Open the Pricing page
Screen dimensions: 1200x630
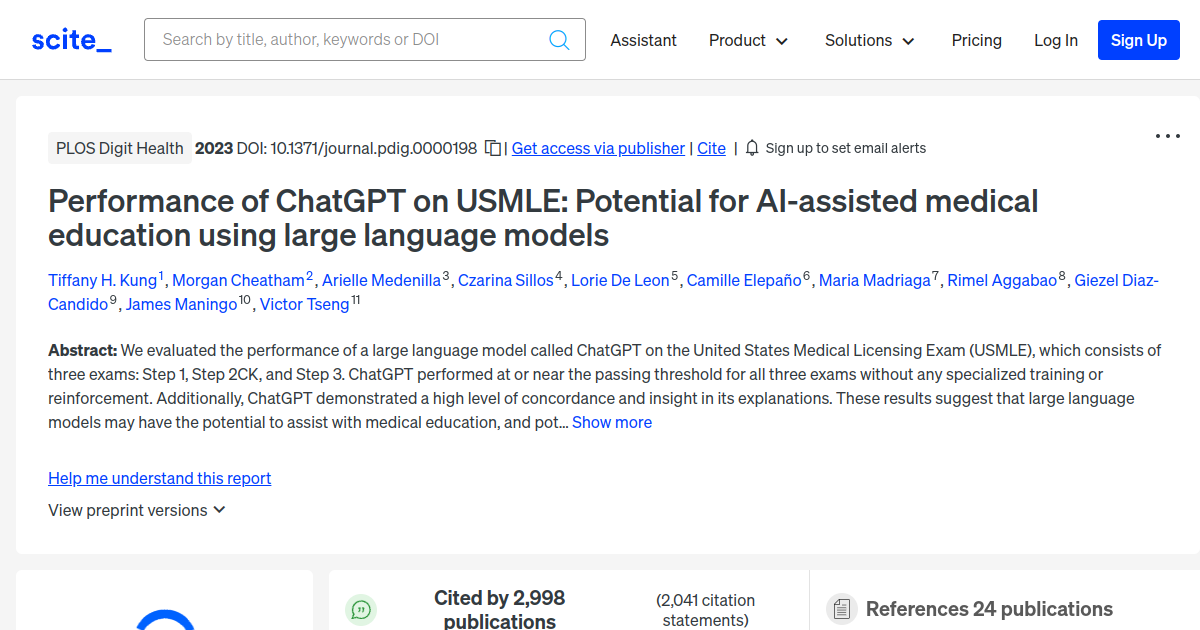[976, 40]
